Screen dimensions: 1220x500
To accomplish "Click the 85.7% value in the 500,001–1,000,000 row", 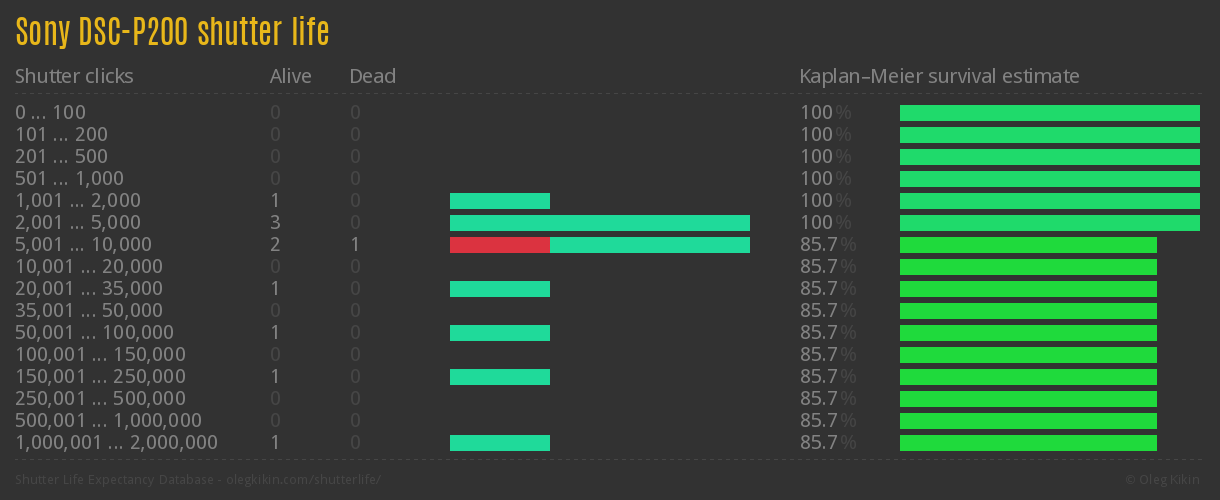I will click(827, 421).
